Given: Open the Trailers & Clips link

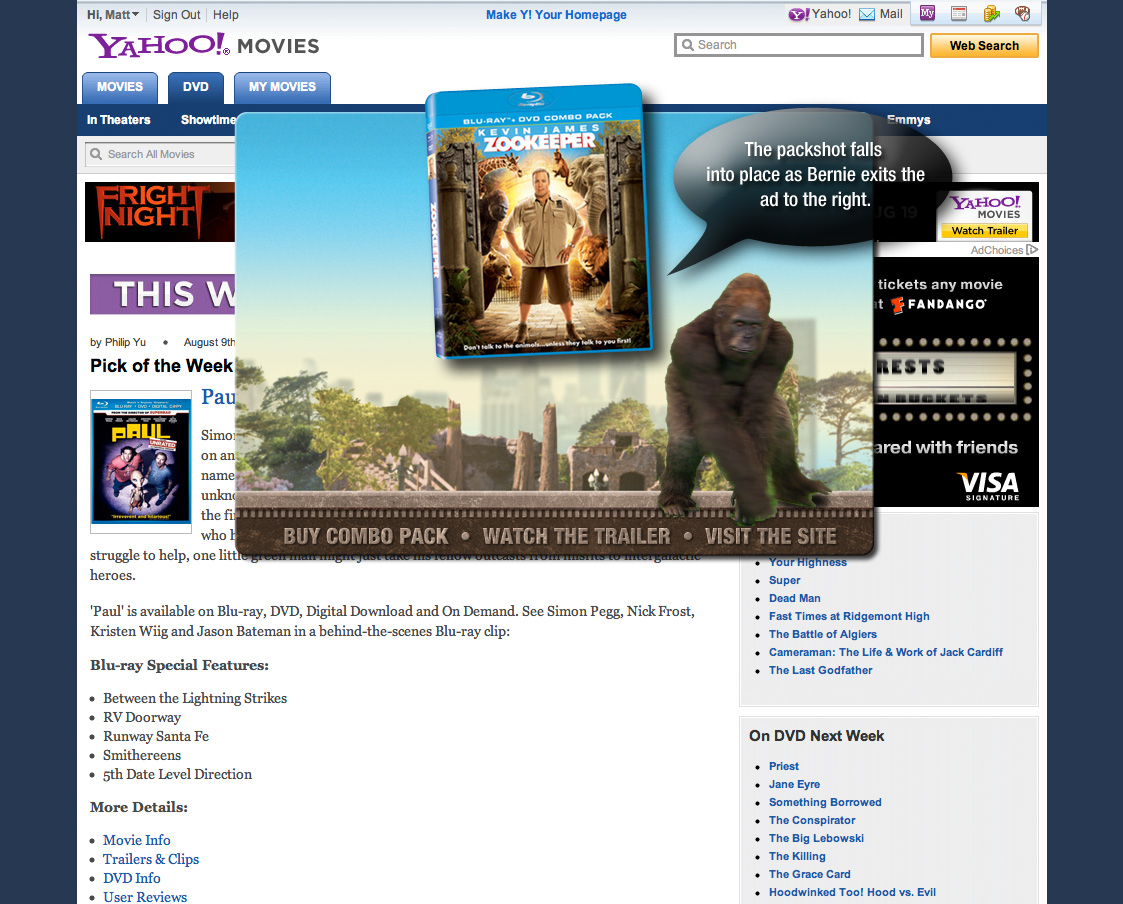Looking at the screenshot, I should pyautogui.click(x=151, y=859).
